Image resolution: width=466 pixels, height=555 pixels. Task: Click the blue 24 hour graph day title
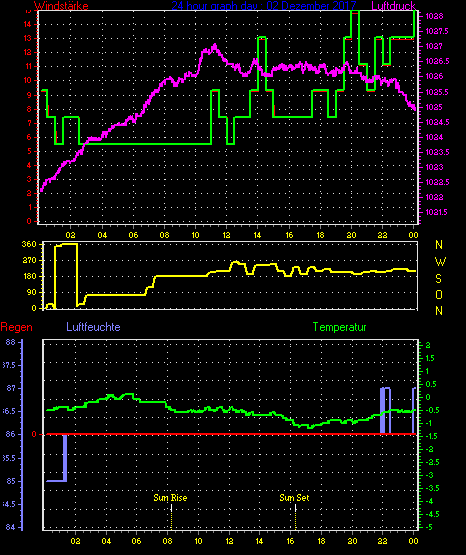264,6
